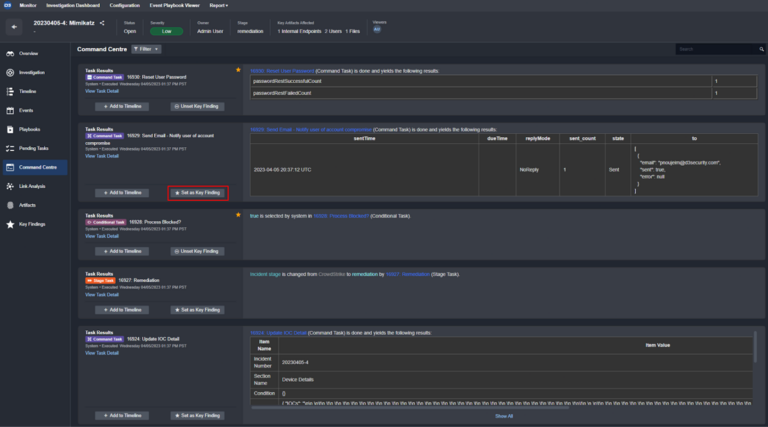768x427 pixels.
Task: Open the Artifacts sidebar icon
Action: [x=10, y=205]
